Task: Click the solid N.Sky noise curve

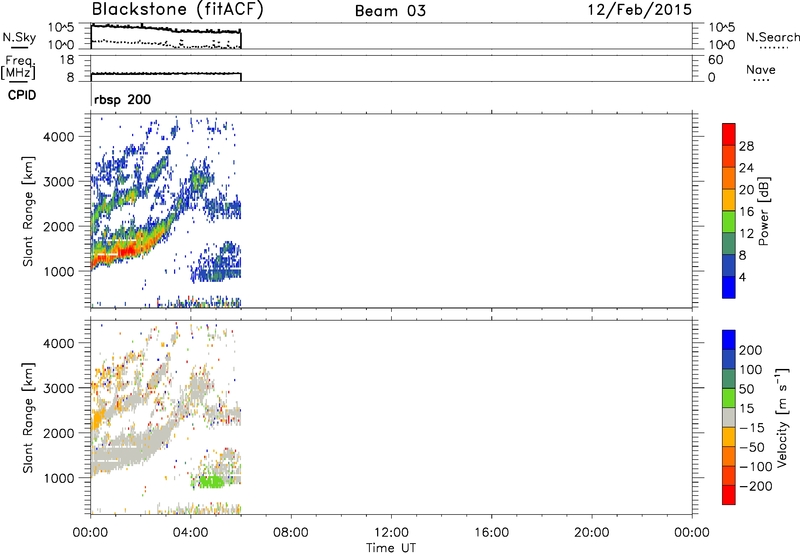Action: coord(166,29)
